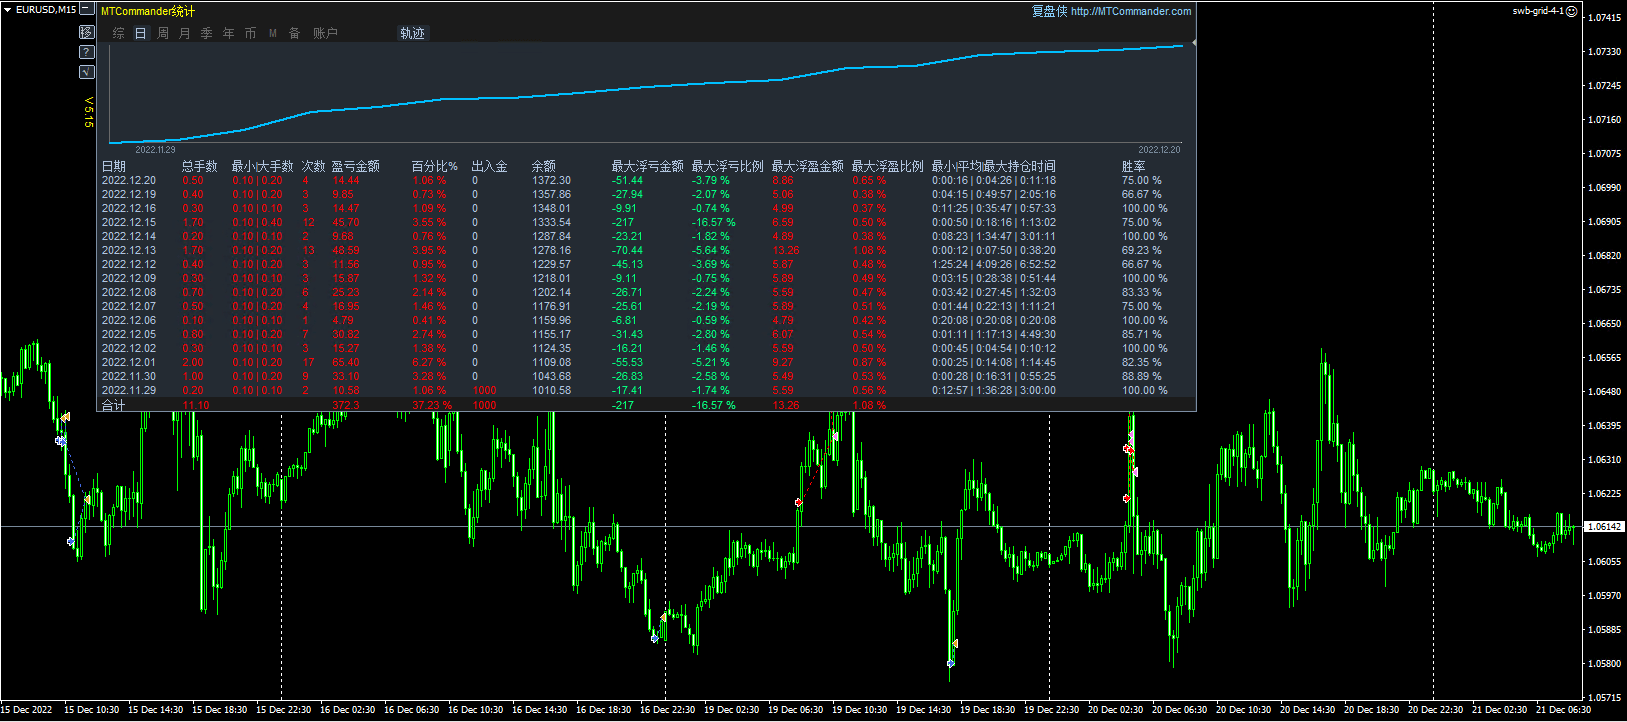Click the red sell arrow near 19 Dec 06:30
This screenshot has height=722, width=1627.
click(x=798, y=502)
